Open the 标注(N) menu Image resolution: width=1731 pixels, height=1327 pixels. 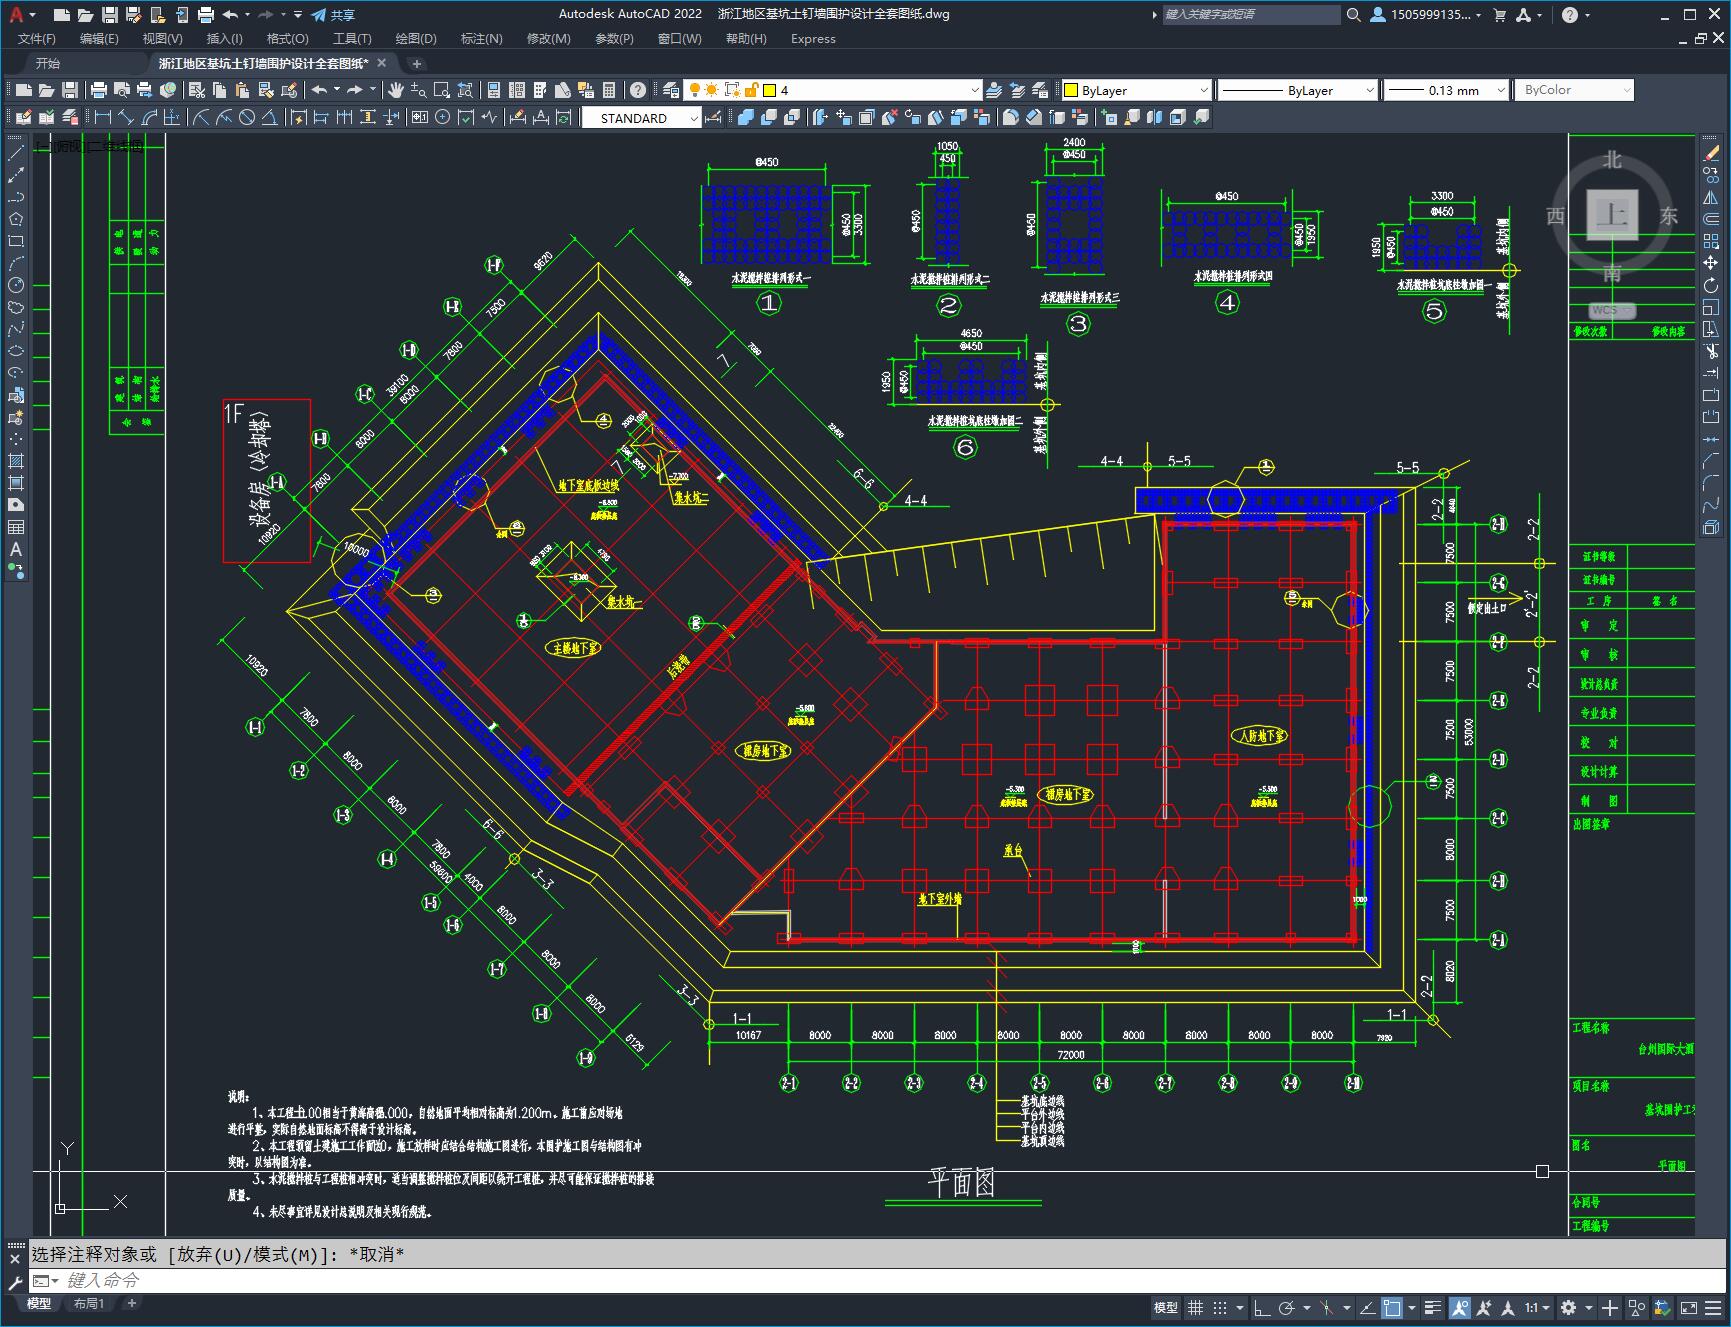pos(481,39)
